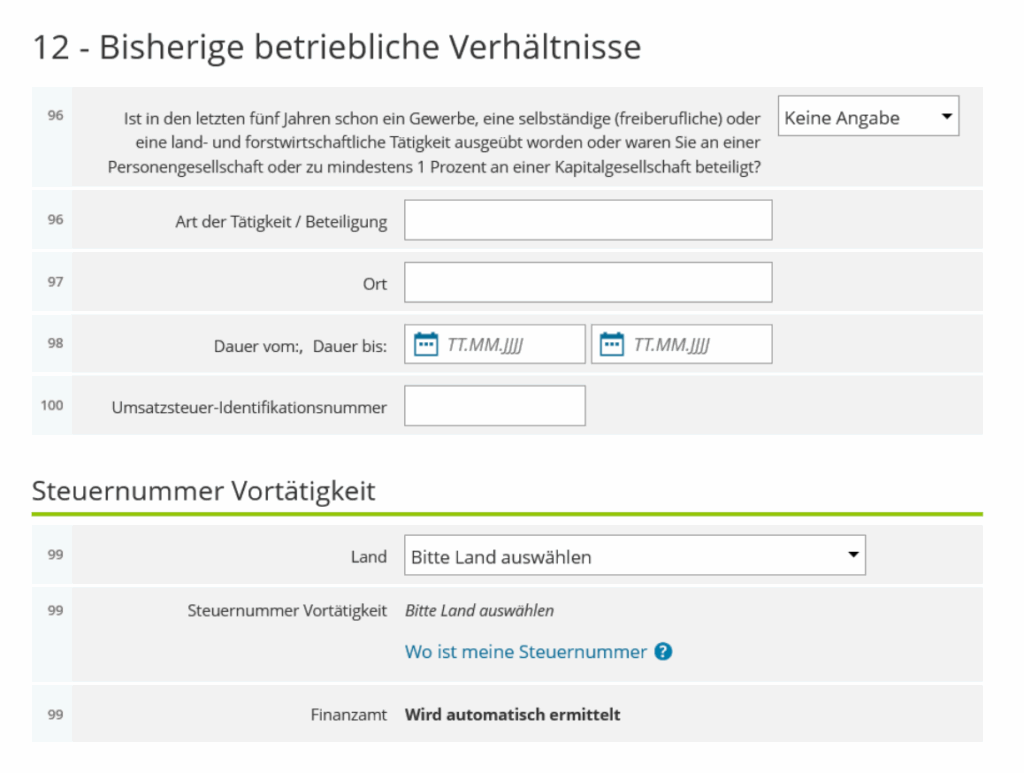Click the blue question mark help icon

(x=663, y=652)
